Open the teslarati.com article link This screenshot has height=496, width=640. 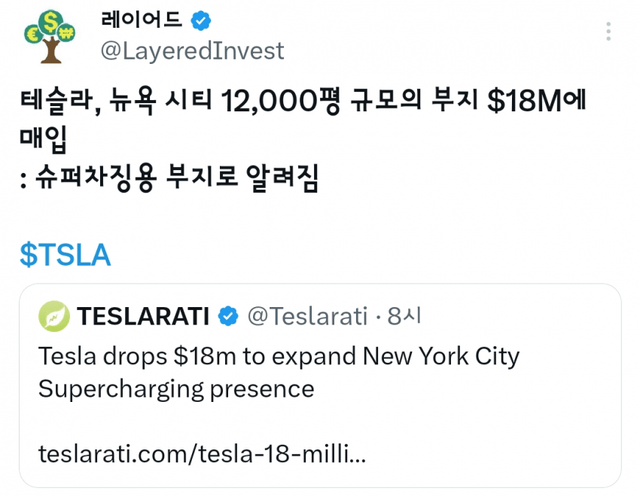point(201,453)
